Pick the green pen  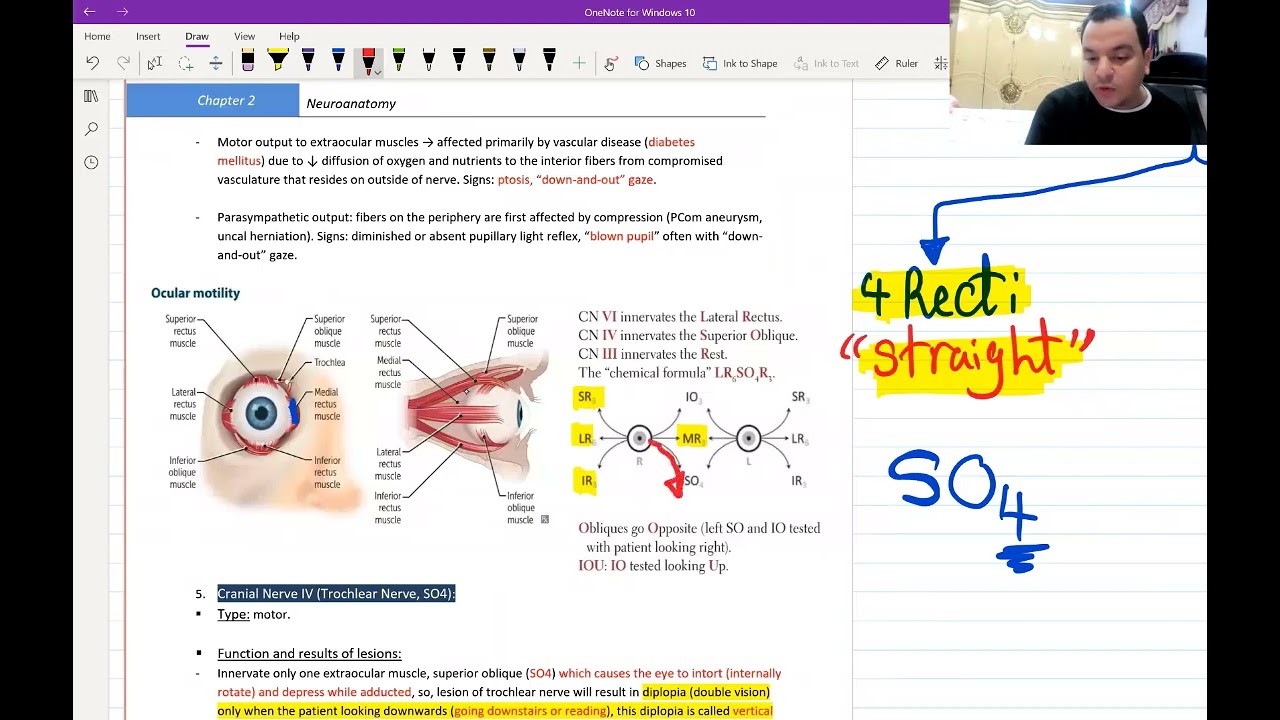point(398,61)
